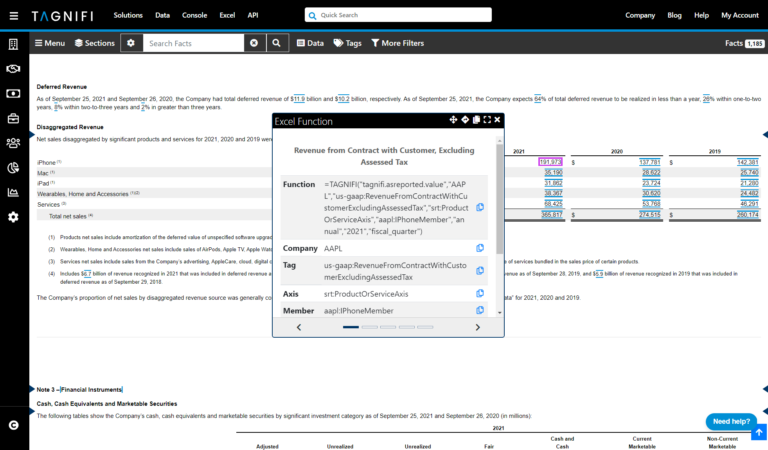Select the total net sales 2021 value 365,817
Image resolution: width=768 pixels, height=450 pixels.
coord(552,214)
